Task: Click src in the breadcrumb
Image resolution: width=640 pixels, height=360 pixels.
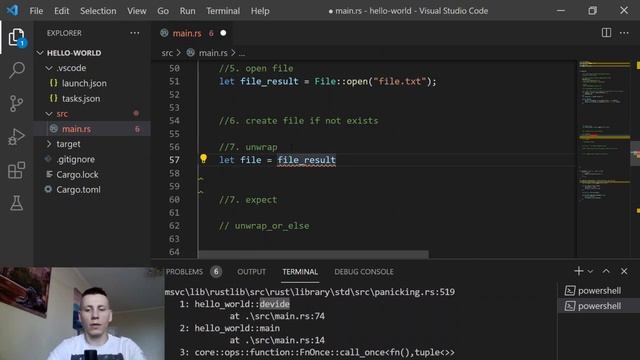Action: [167, 53]
